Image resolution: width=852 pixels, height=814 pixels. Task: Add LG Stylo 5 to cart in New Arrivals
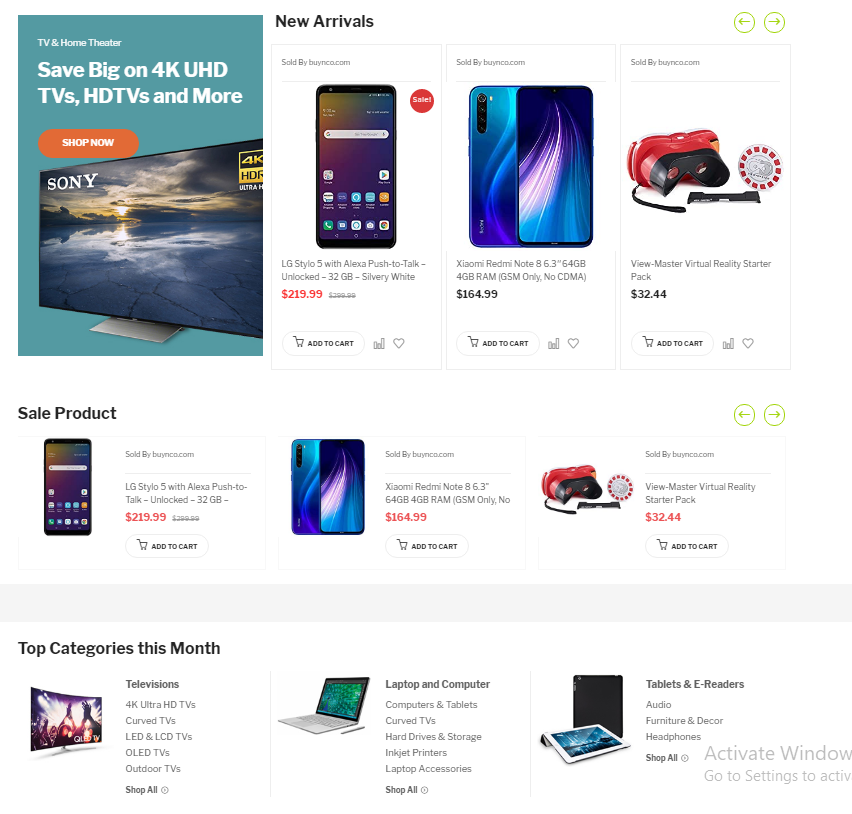click(x=323, y=343)
